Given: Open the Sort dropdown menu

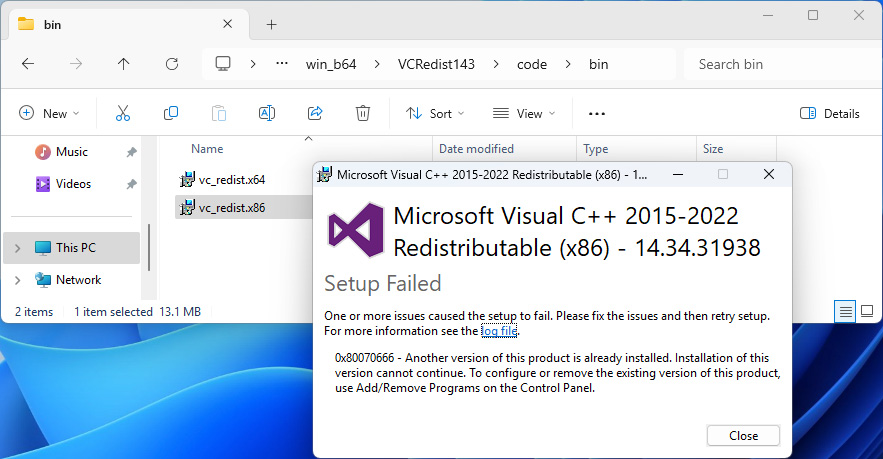Looking at the screenshot, I should tap(436, 114).
